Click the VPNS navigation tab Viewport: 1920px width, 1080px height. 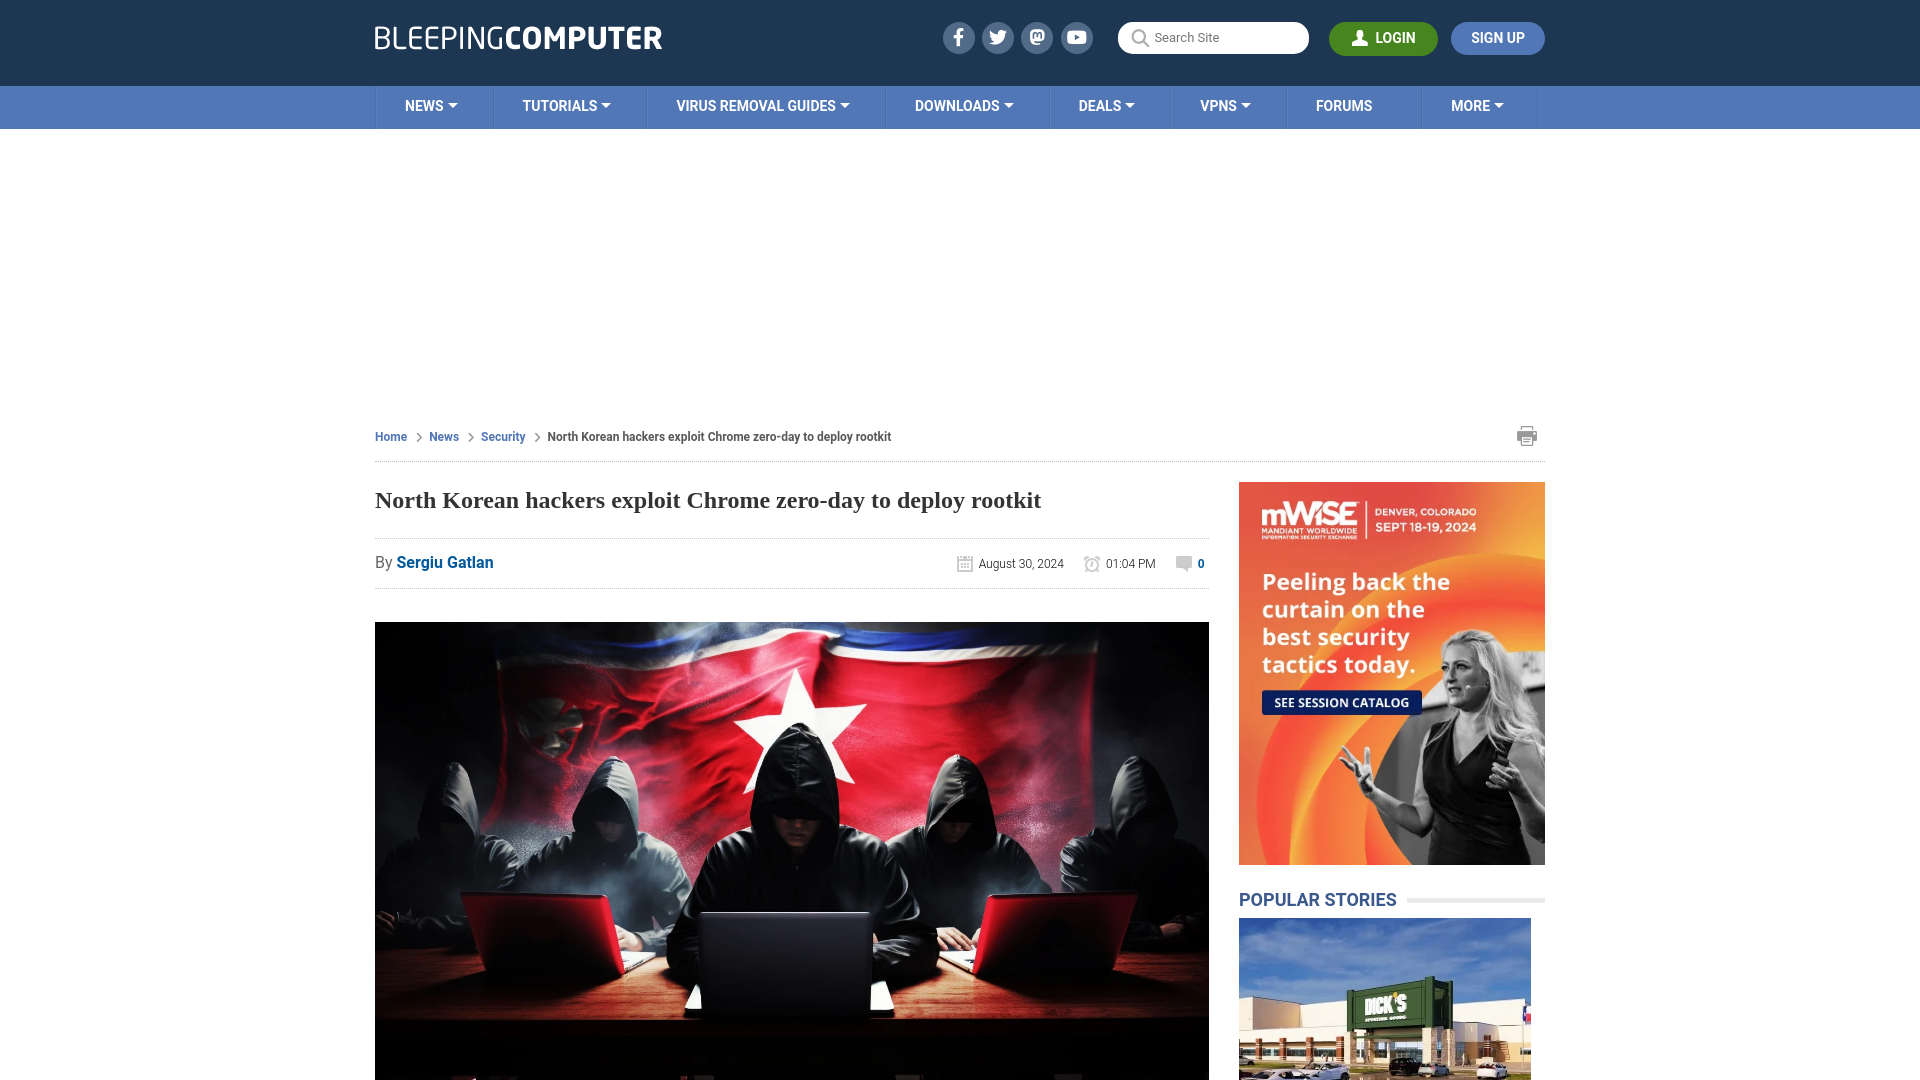click(x=1225, y=107)
